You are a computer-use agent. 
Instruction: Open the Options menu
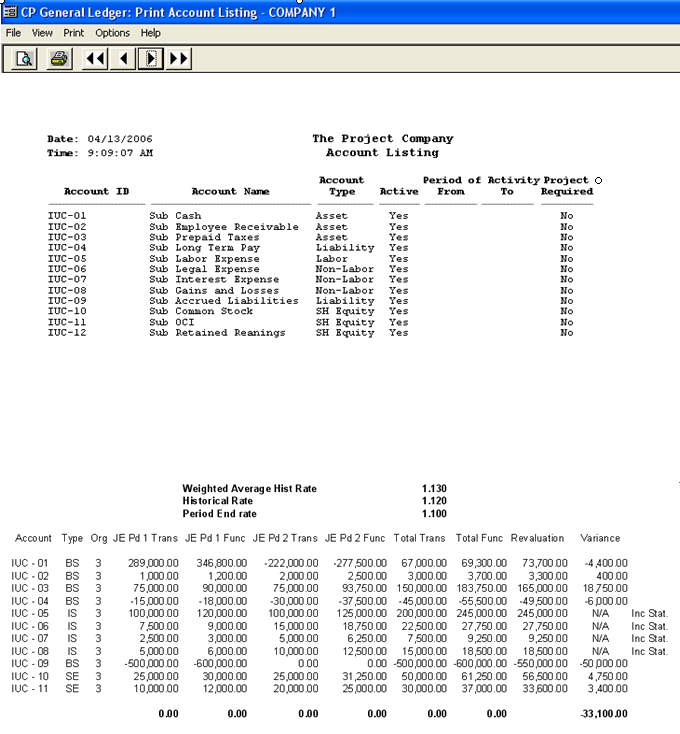(x=112, y=33)
